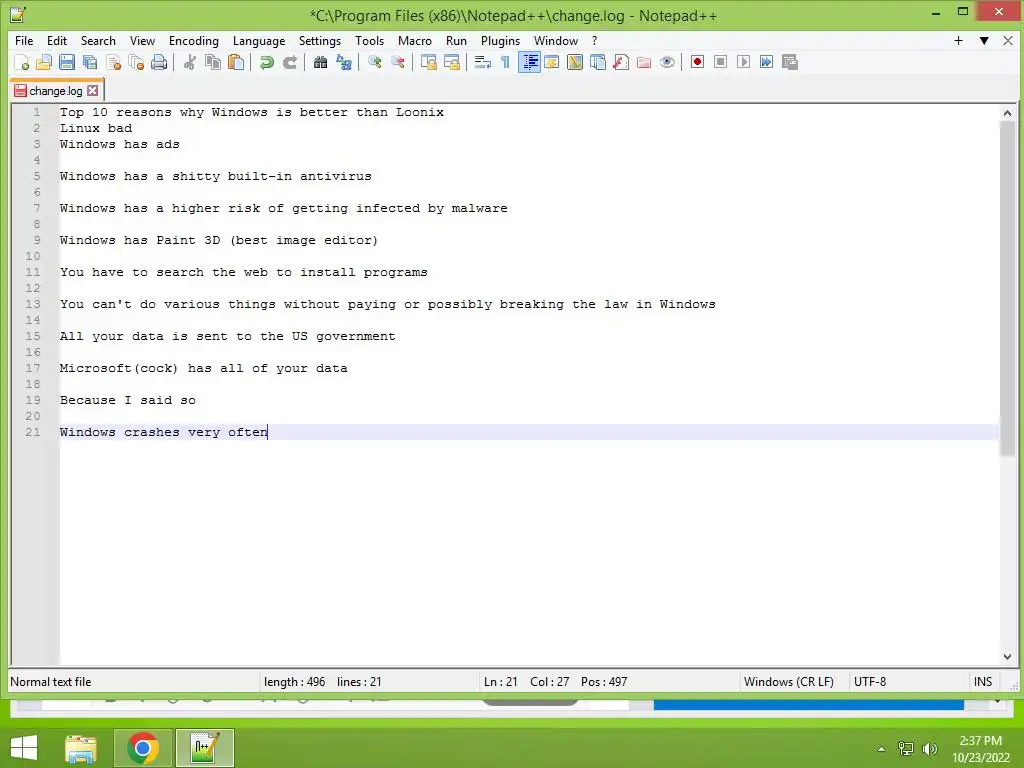Open File Explorer from the taskbar
Screen dimensions: 1024x768
(x=81, y=748)
